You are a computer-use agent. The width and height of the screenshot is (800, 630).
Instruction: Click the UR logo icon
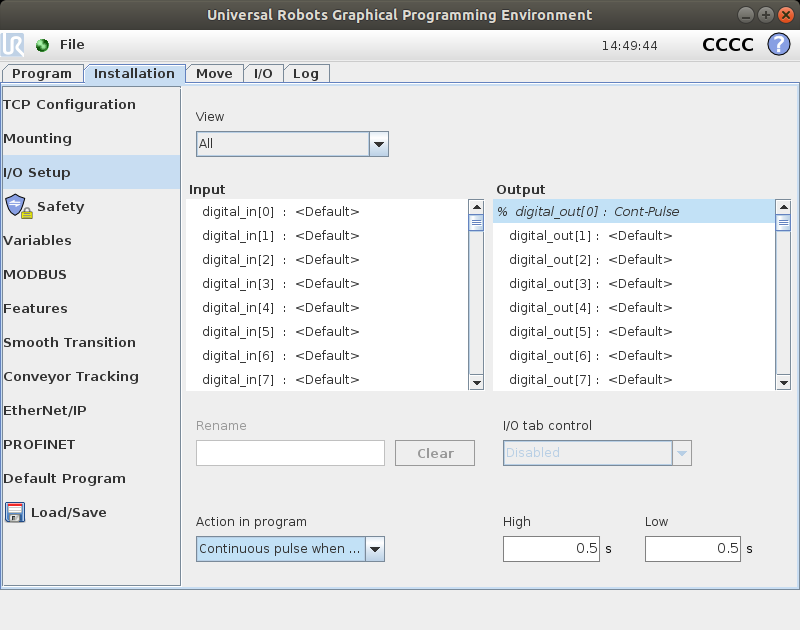(14, 45)
